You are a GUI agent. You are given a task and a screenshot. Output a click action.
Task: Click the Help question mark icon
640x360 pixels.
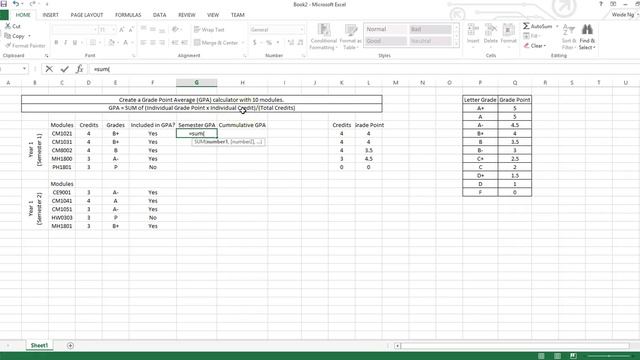[600, 4]
